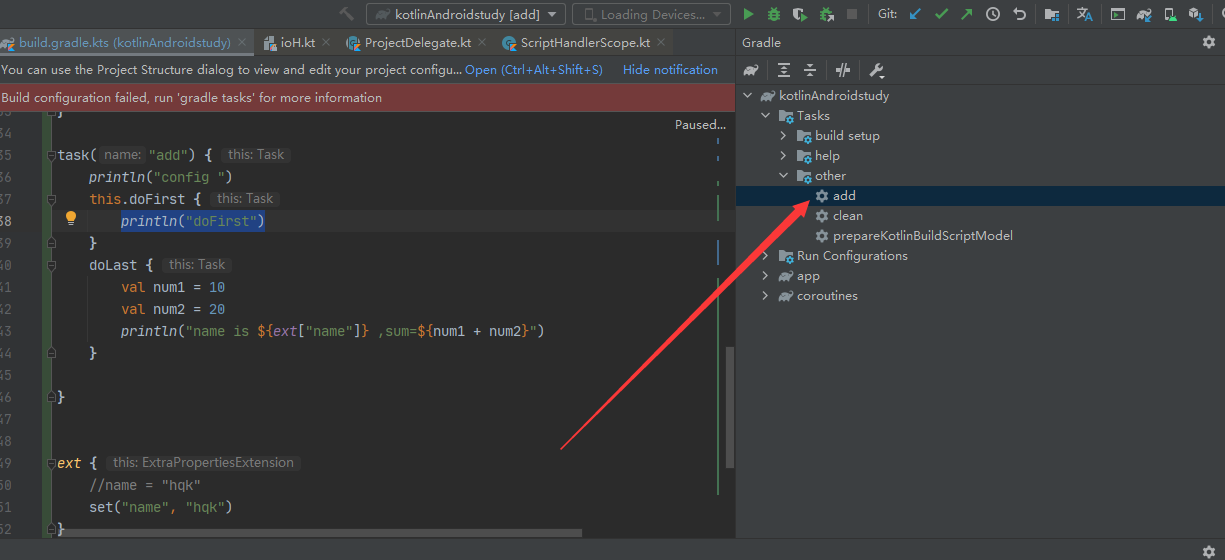1225x560 pixels.
Task: Expand the coroutines module node
Action: coord(766,296)
